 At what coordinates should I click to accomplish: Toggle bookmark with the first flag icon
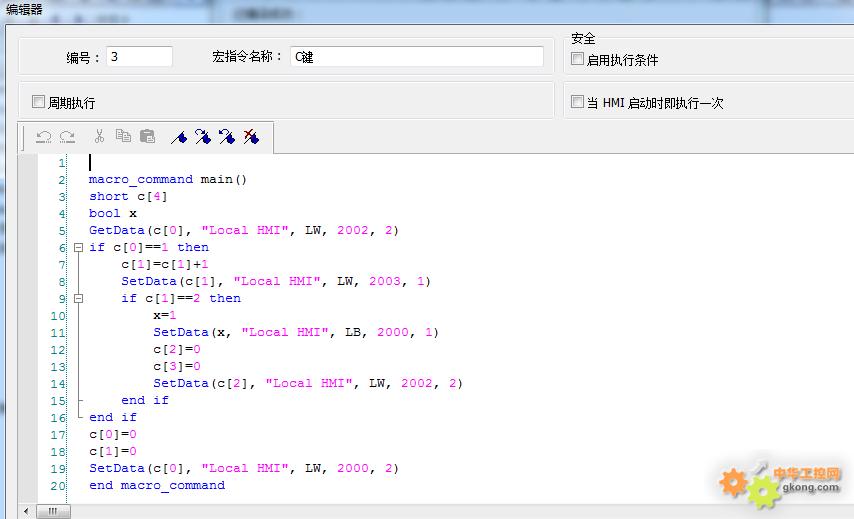(x=179, y=137)
